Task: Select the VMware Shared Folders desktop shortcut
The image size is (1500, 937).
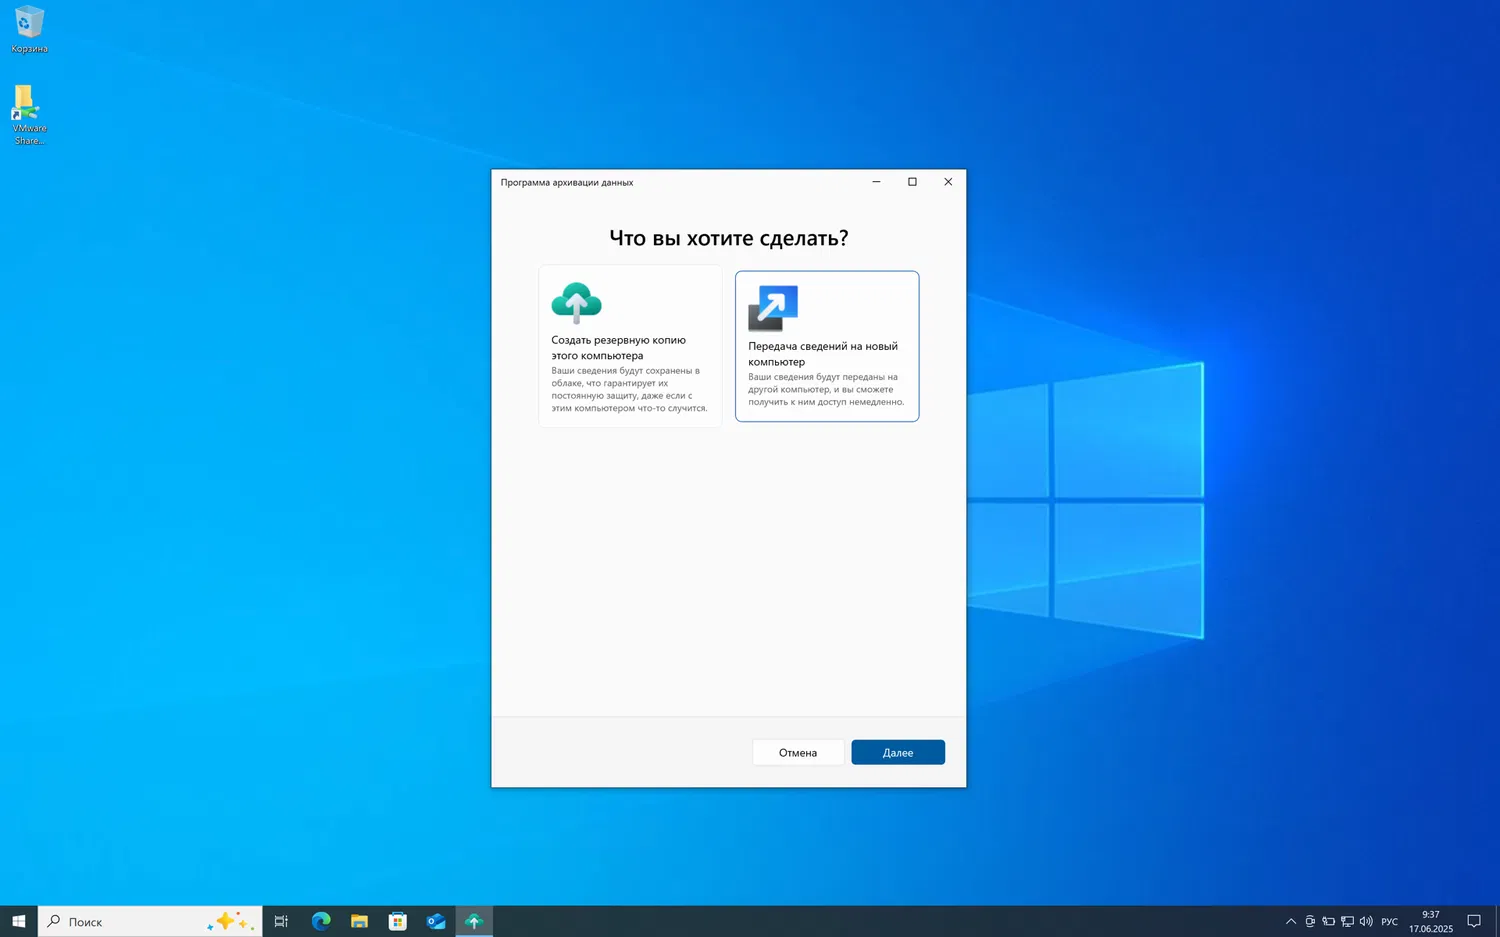Action: 29,114
